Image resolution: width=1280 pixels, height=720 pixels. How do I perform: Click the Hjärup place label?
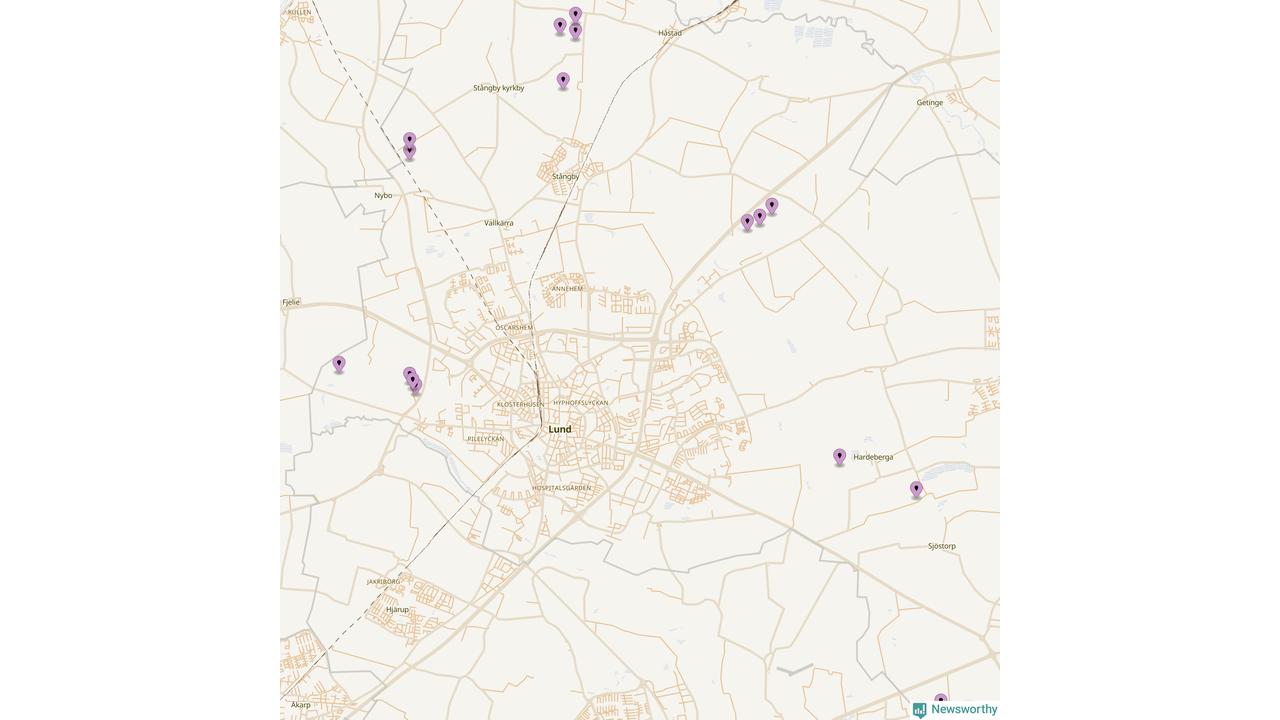[397, 609]
